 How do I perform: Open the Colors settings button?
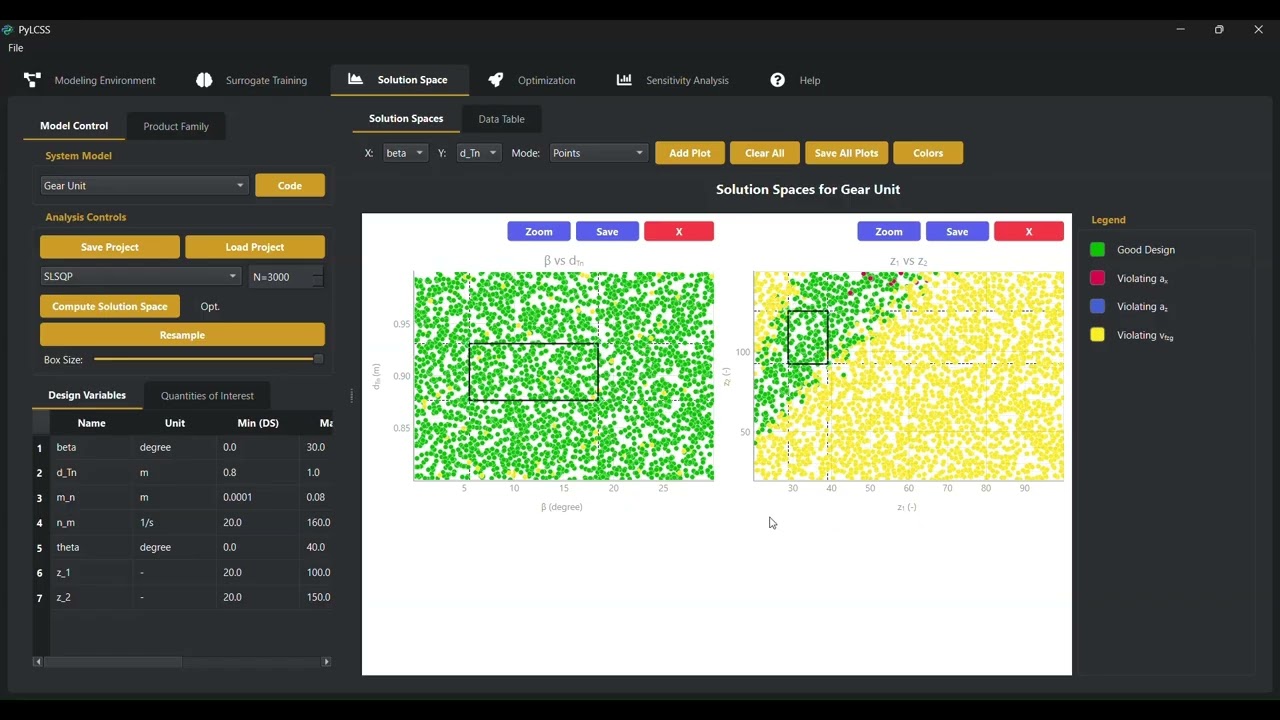pos(928,153)
